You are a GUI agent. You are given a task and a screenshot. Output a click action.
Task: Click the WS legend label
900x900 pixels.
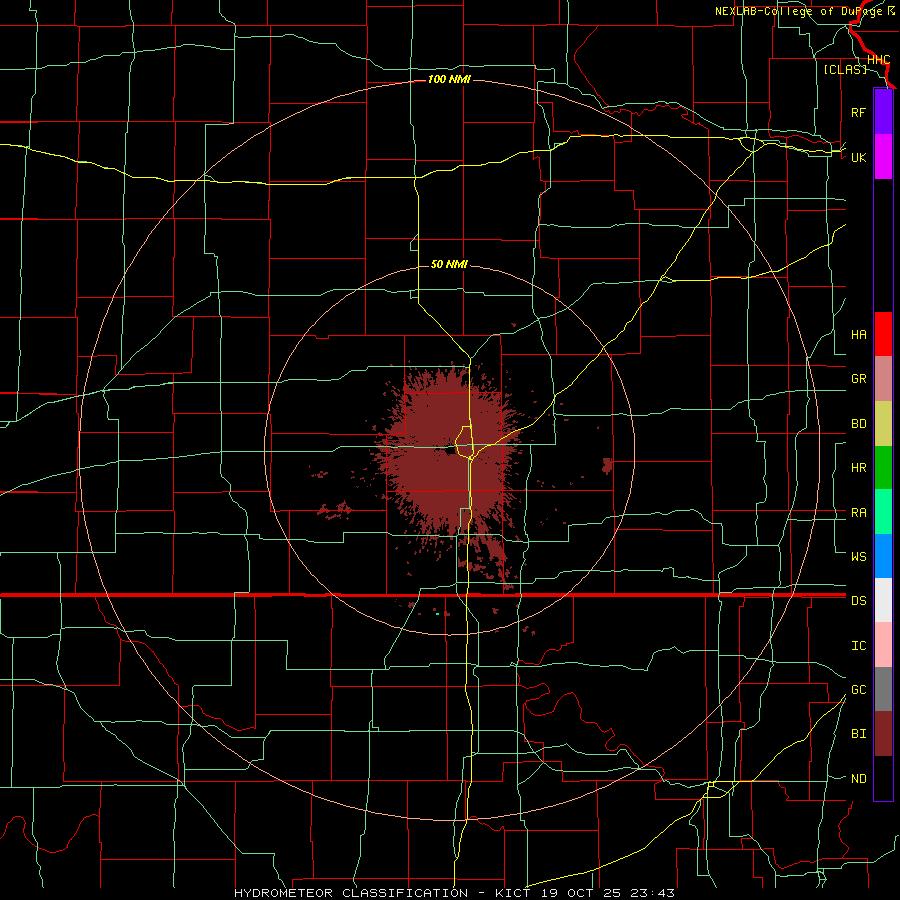[858, 557]
